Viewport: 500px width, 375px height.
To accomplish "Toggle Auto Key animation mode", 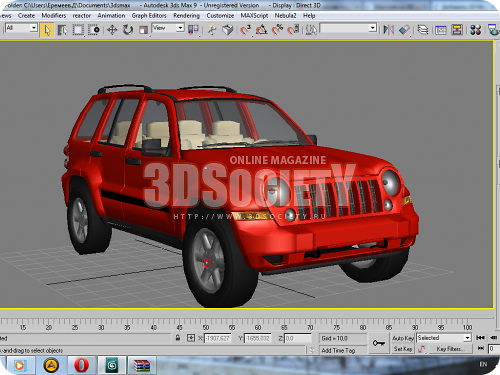I will click(403, 338).
